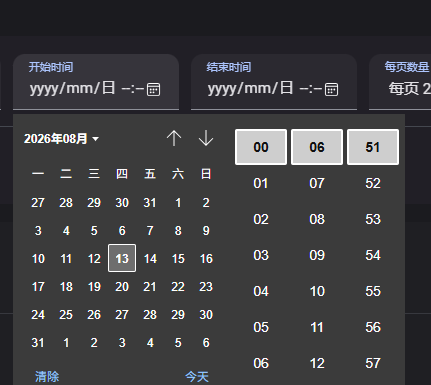Select day 24 in the calendar
The width and height of the screenshot is (431, 385).
[38, 314]
